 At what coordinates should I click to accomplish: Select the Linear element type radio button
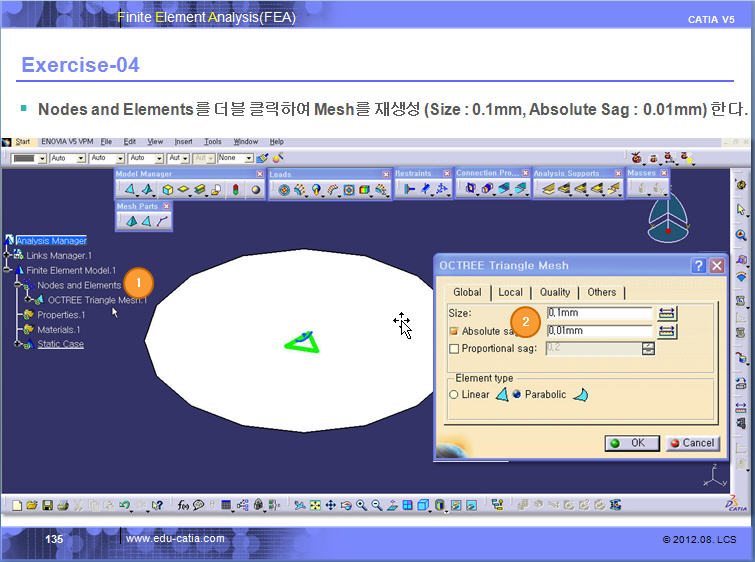coord(454,395)
